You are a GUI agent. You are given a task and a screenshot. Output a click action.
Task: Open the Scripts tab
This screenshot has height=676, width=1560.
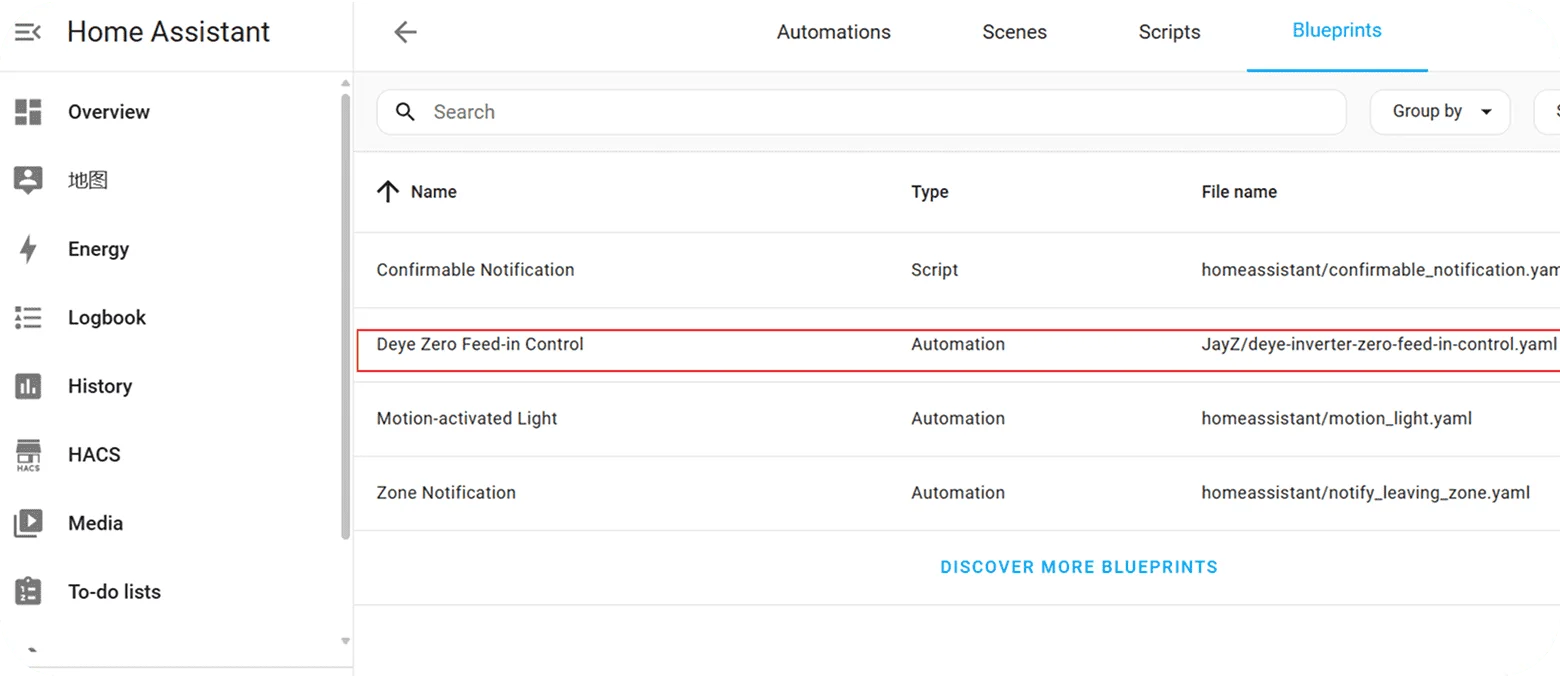[1169, 32]
